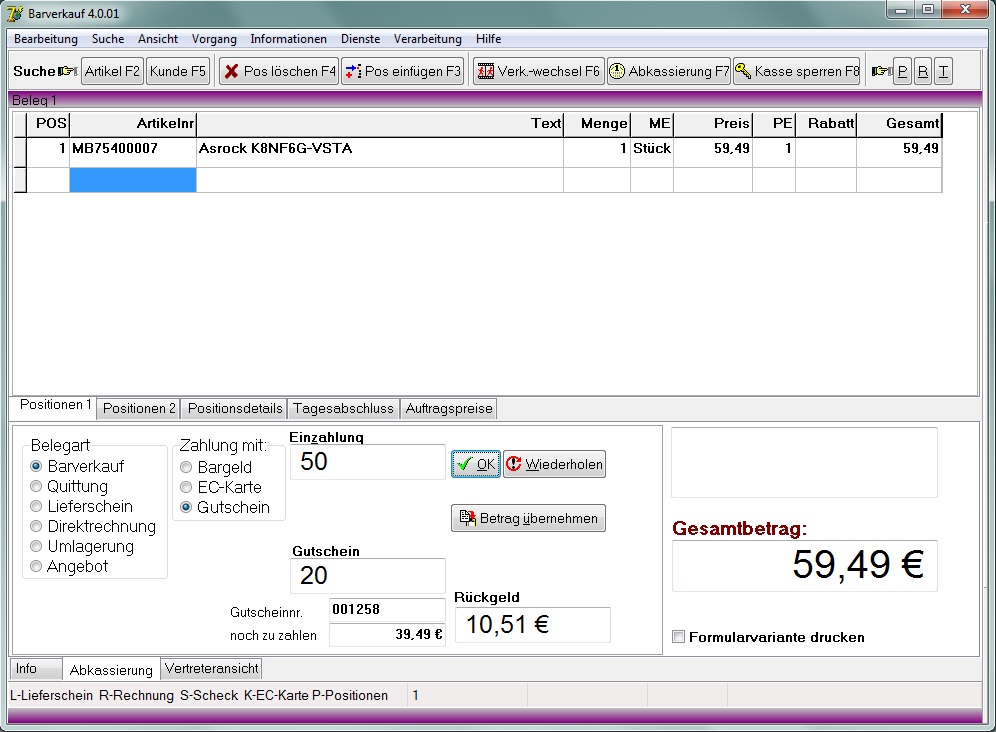This screenshot has height=732, width=996.
Task: Select Bargeld payment method
Action: pos(186,467)
